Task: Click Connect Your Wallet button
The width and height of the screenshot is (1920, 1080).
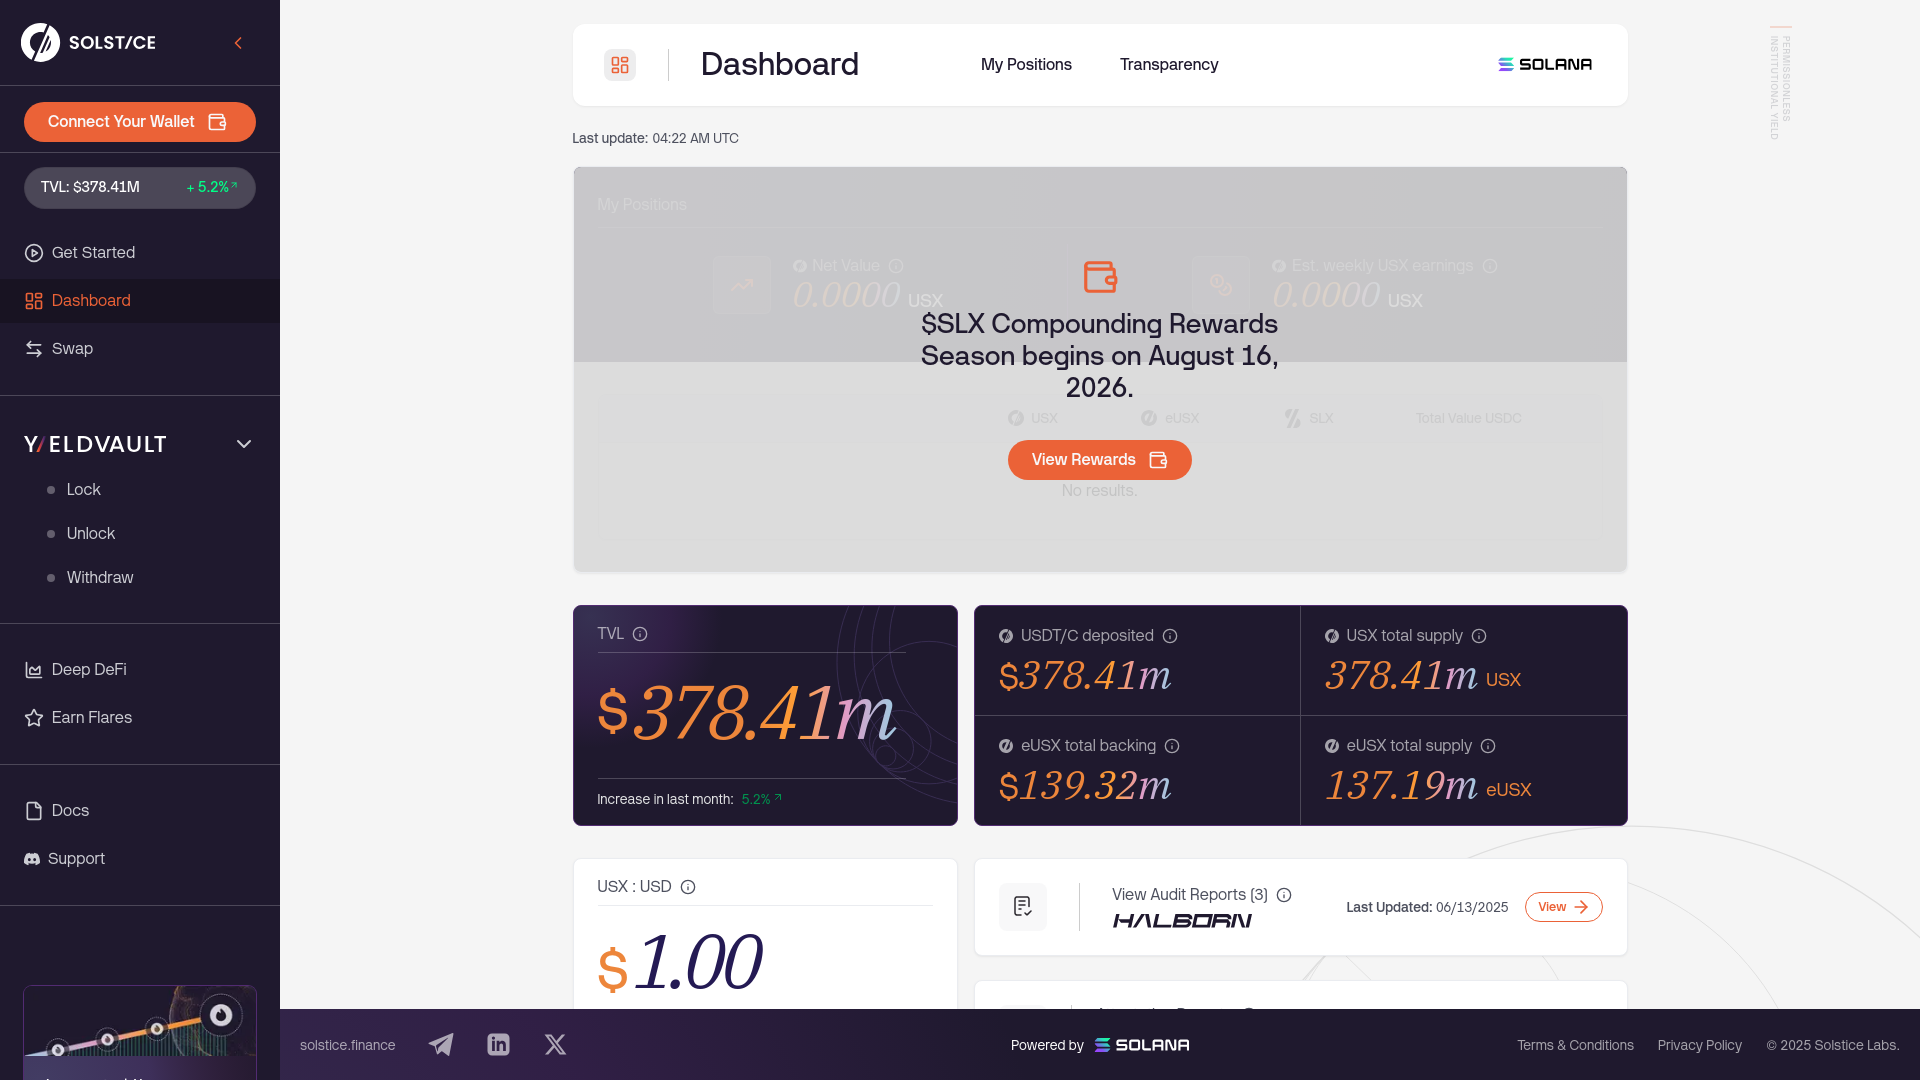Action: click(x=140, y=122)
